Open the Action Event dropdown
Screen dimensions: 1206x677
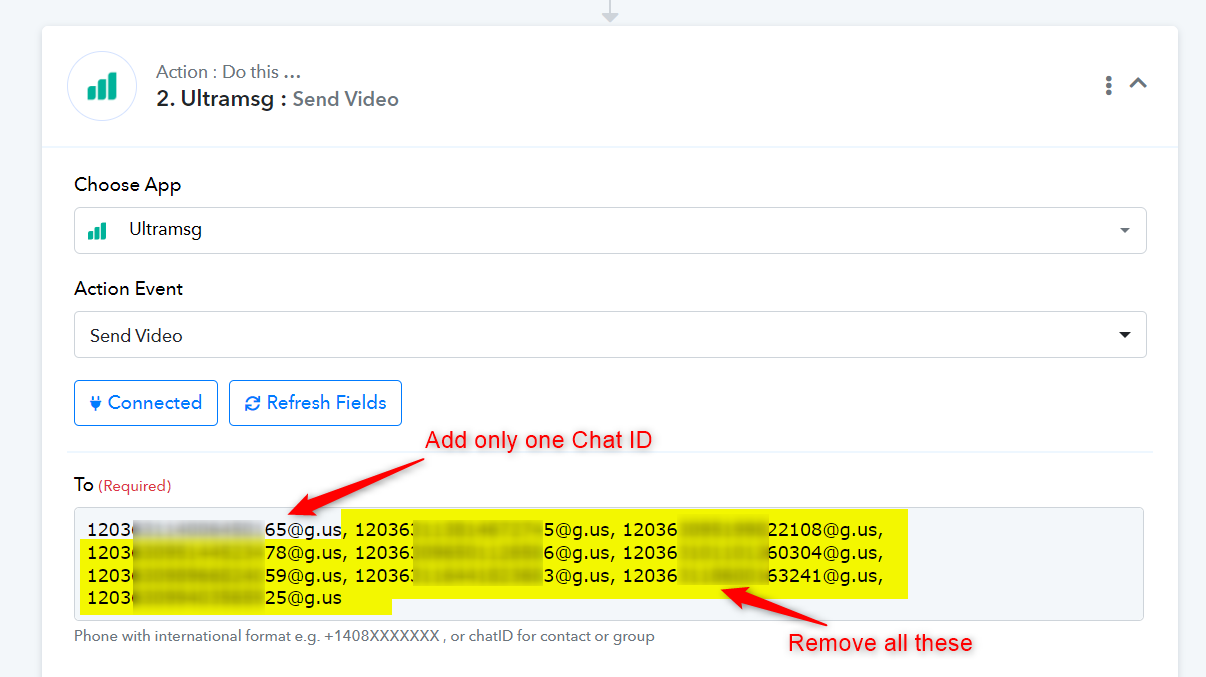[x=610, y=335]
